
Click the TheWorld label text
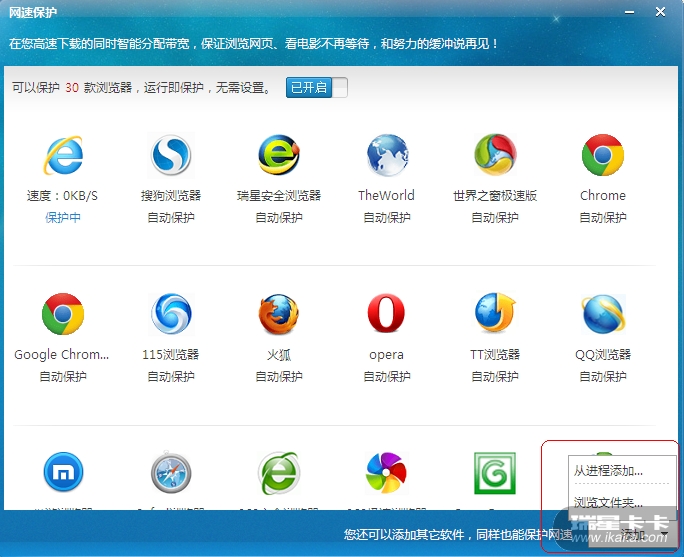386,195
